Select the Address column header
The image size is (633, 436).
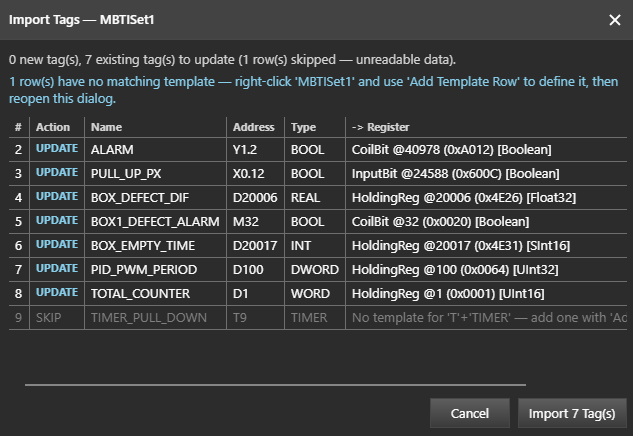[254, 127]
